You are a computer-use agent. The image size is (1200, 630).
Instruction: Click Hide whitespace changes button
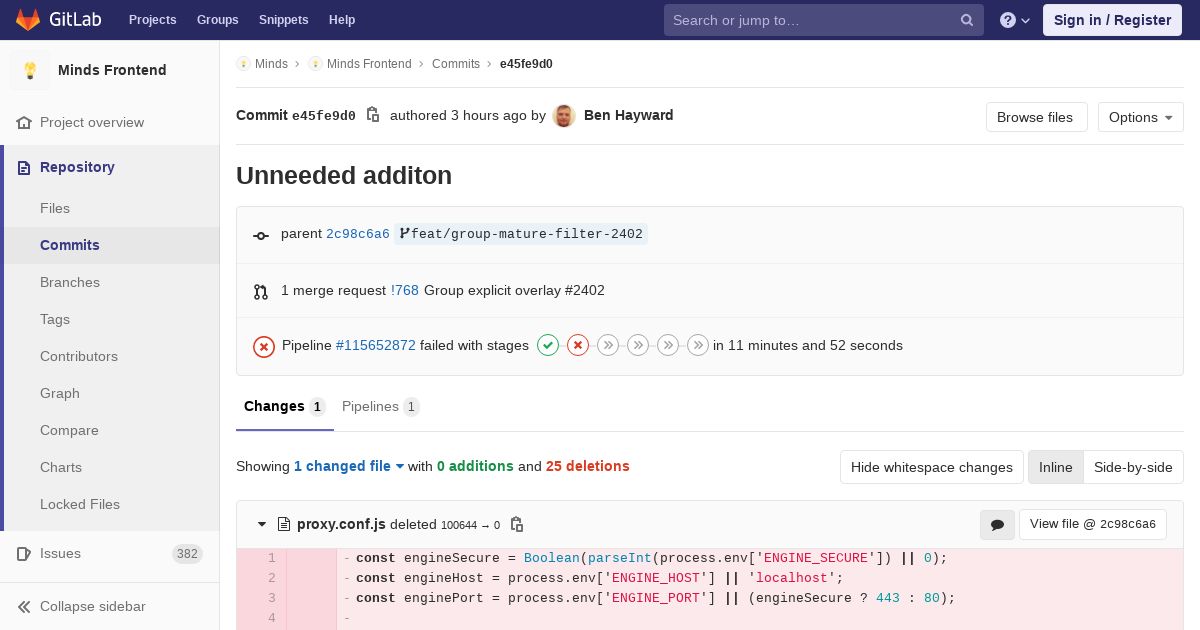pos(932,467)
